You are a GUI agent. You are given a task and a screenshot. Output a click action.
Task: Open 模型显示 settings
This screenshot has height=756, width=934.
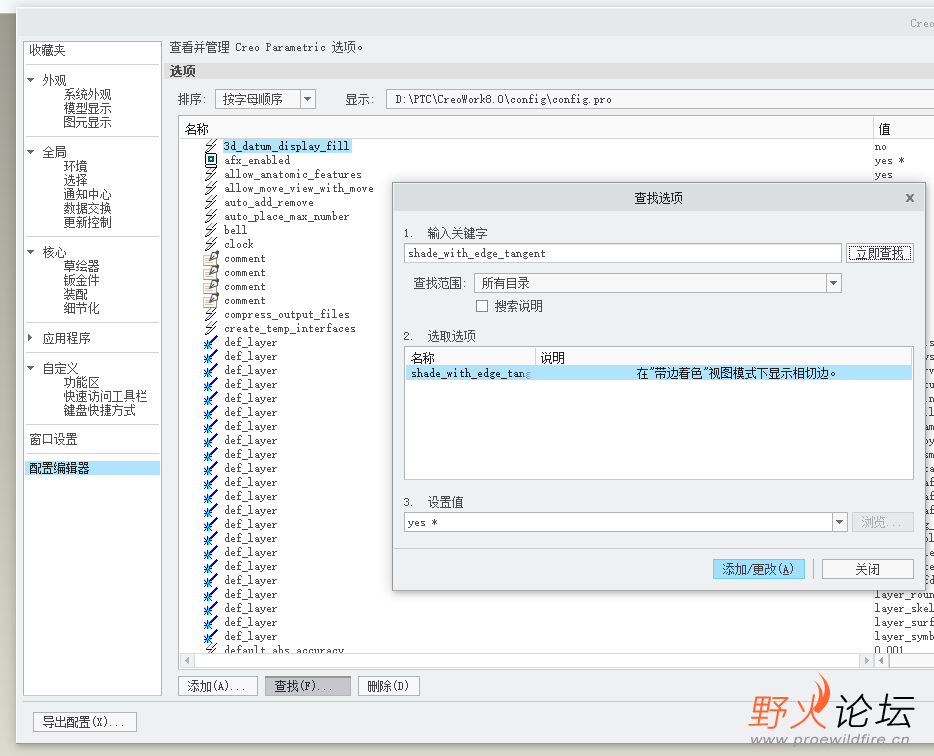point(88,108)
